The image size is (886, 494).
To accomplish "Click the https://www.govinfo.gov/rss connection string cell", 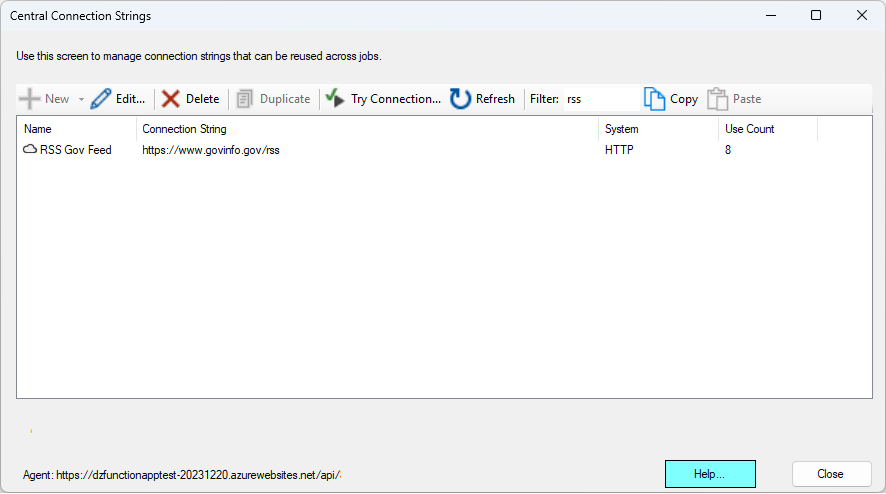I will pos(211,150).
